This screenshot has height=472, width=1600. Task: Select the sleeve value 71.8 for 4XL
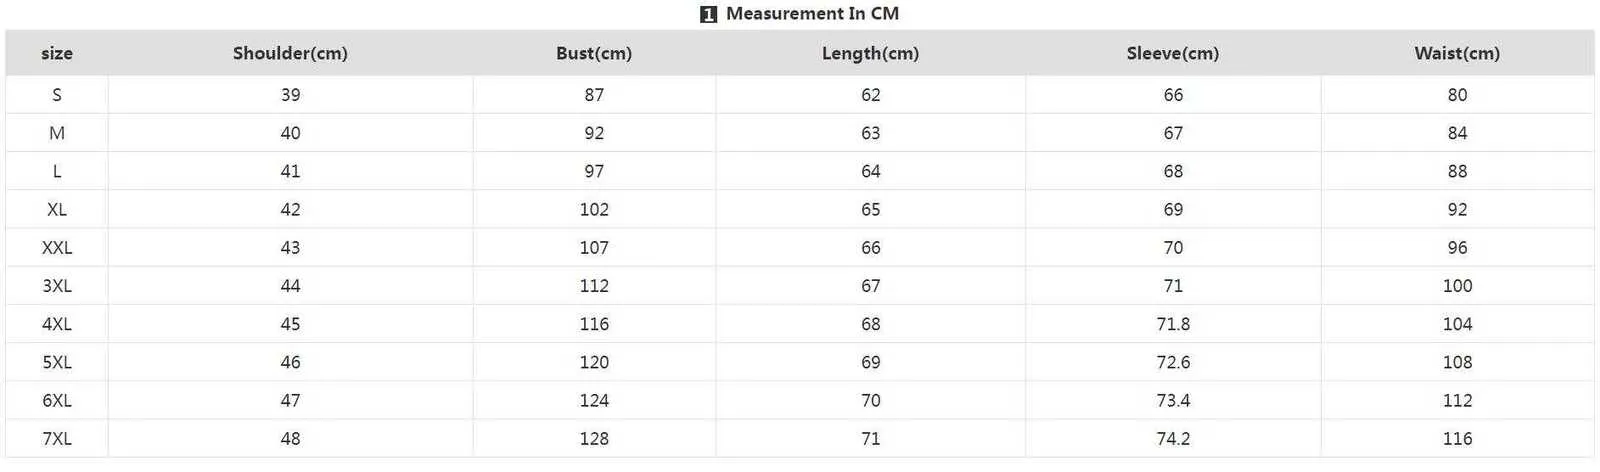point(1173,324)
